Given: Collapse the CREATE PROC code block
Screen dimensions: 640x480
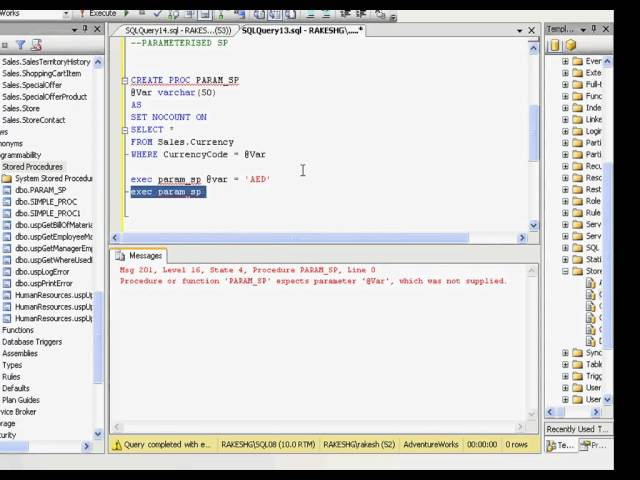Looking at the screenshot, I should 125,80.
